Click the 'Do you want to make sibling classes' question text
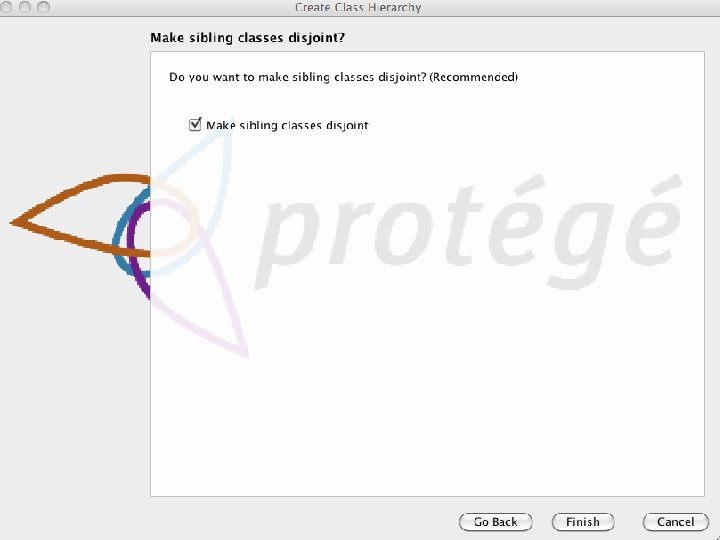The height and width of the screenshot is (540, 720). (271, 77)
